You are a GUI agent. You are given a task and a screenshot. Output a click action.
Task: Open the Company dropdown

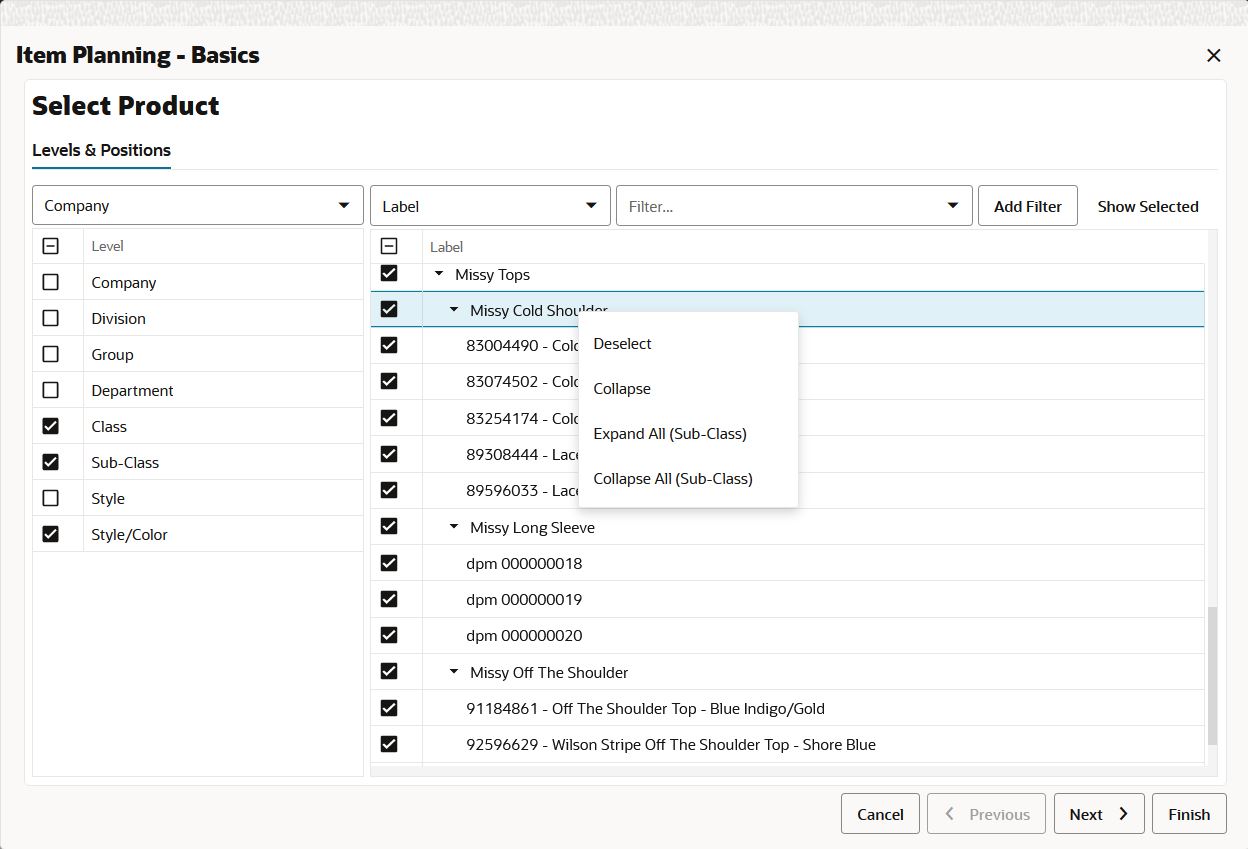click(198, 205)
